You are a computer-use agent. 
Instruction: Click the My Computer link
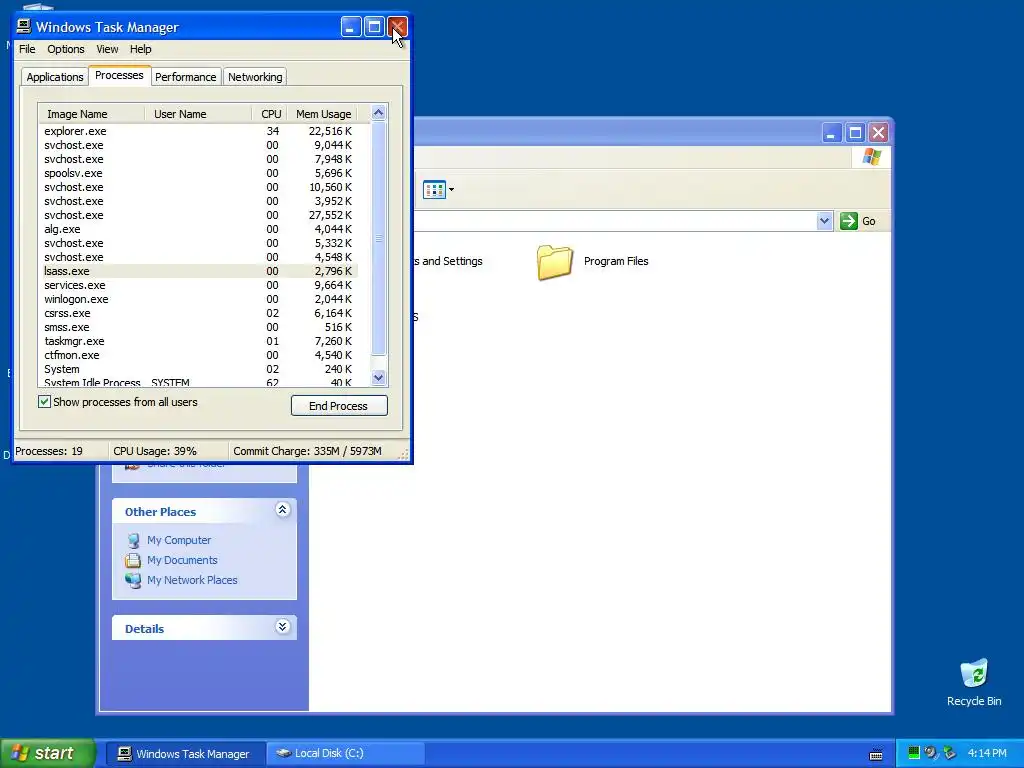click(x=179, y=540)
